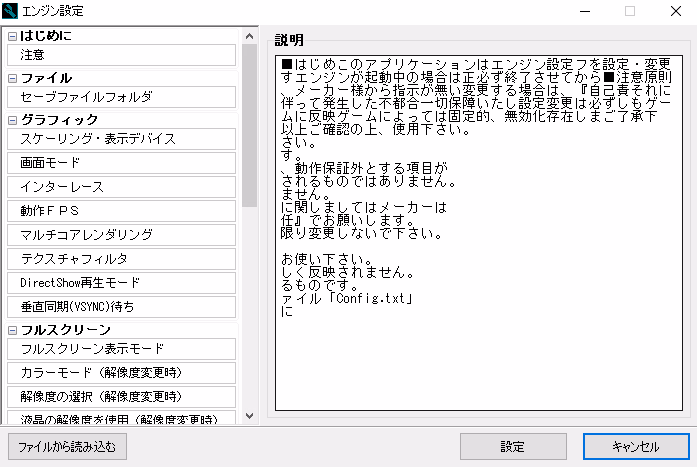Select フルスクリーン表示モード setting
This screenshot has height=467, width=697.
tap(121, 349)
